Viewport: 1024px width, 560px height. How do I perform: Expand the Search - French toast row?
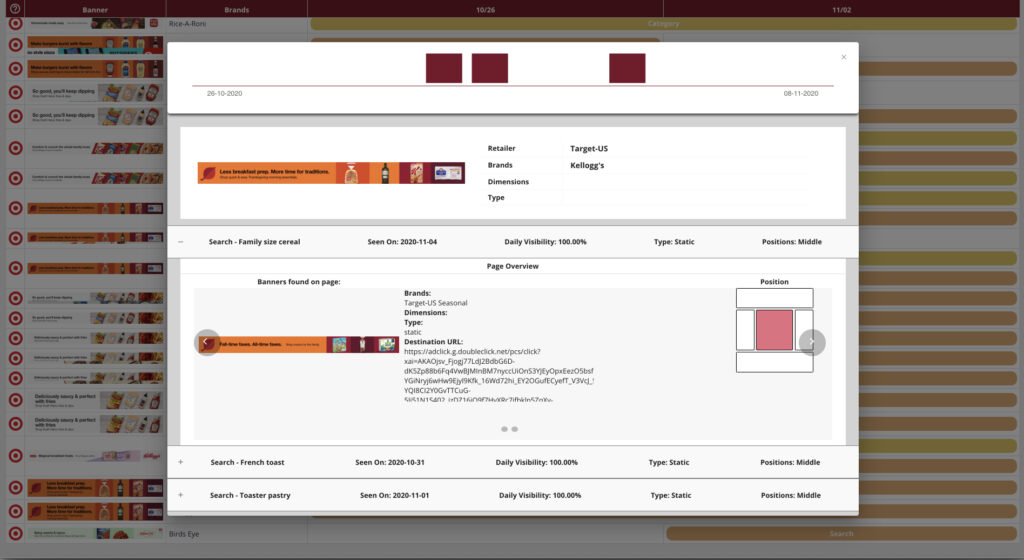click(x=181, y=462)
